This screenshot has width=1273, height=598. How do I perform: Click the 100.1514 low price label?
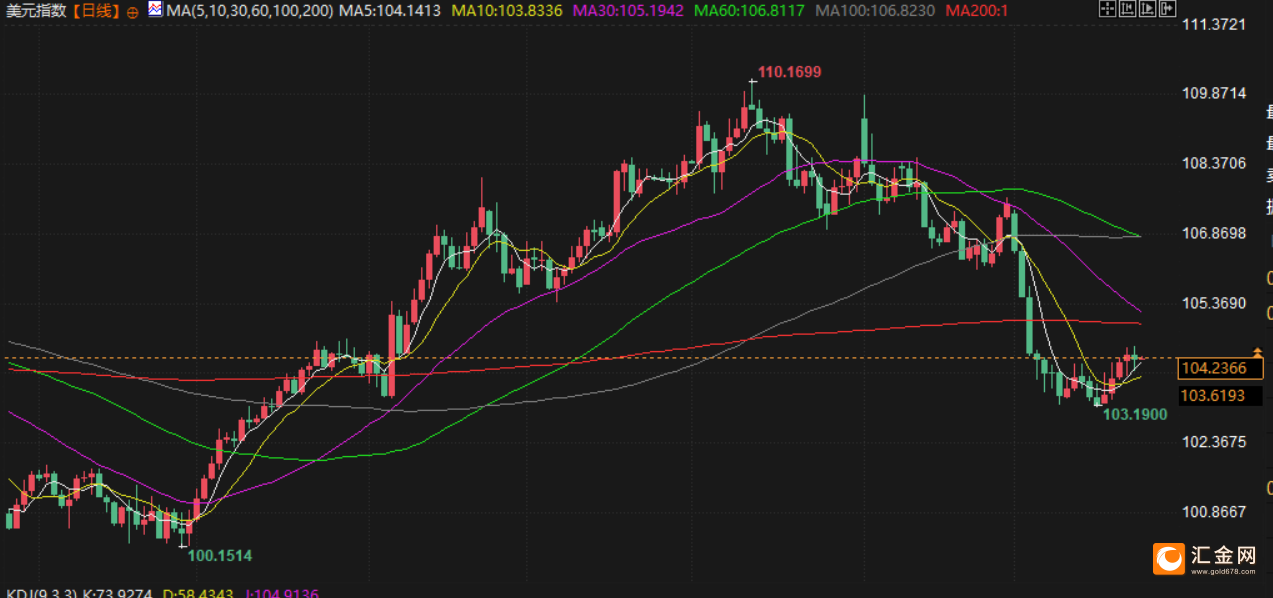coord(220,555)
